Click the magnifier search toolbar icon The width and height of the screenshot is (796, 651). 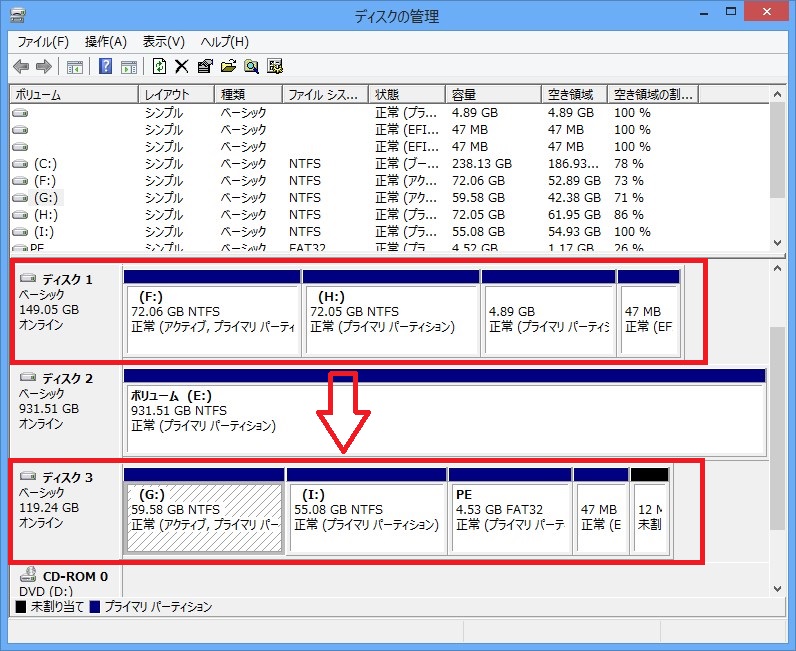[x=251, y=67]
